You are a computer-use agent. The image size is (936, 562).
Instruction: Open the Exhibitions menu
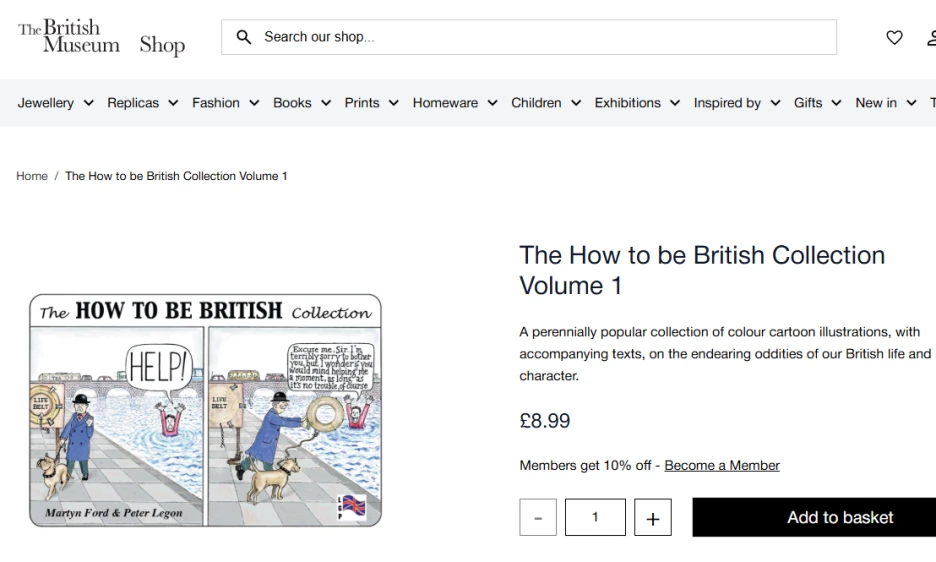pos(637,103)
